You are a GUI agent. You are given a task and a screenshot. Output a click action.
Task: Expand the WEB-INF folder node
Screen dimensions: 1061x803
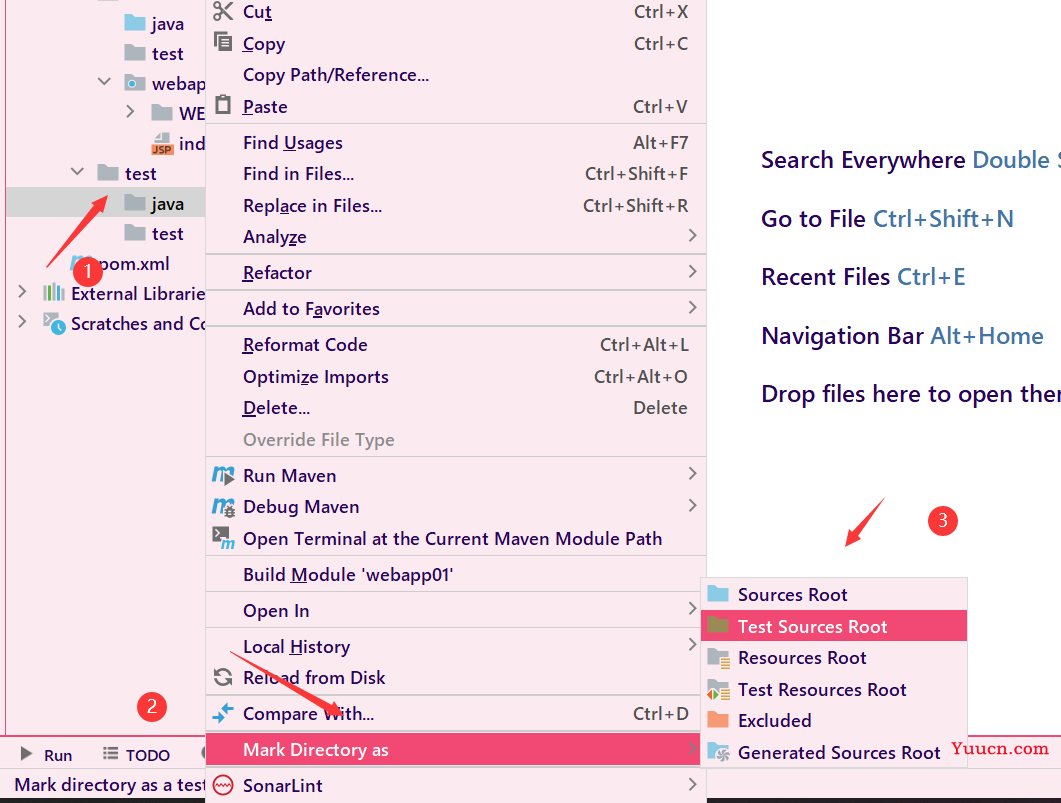coord(130,112)
